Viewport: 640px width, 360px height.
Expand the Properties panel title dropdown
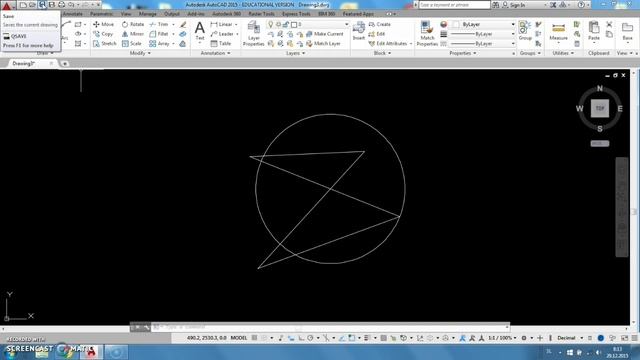pos(462,53)
